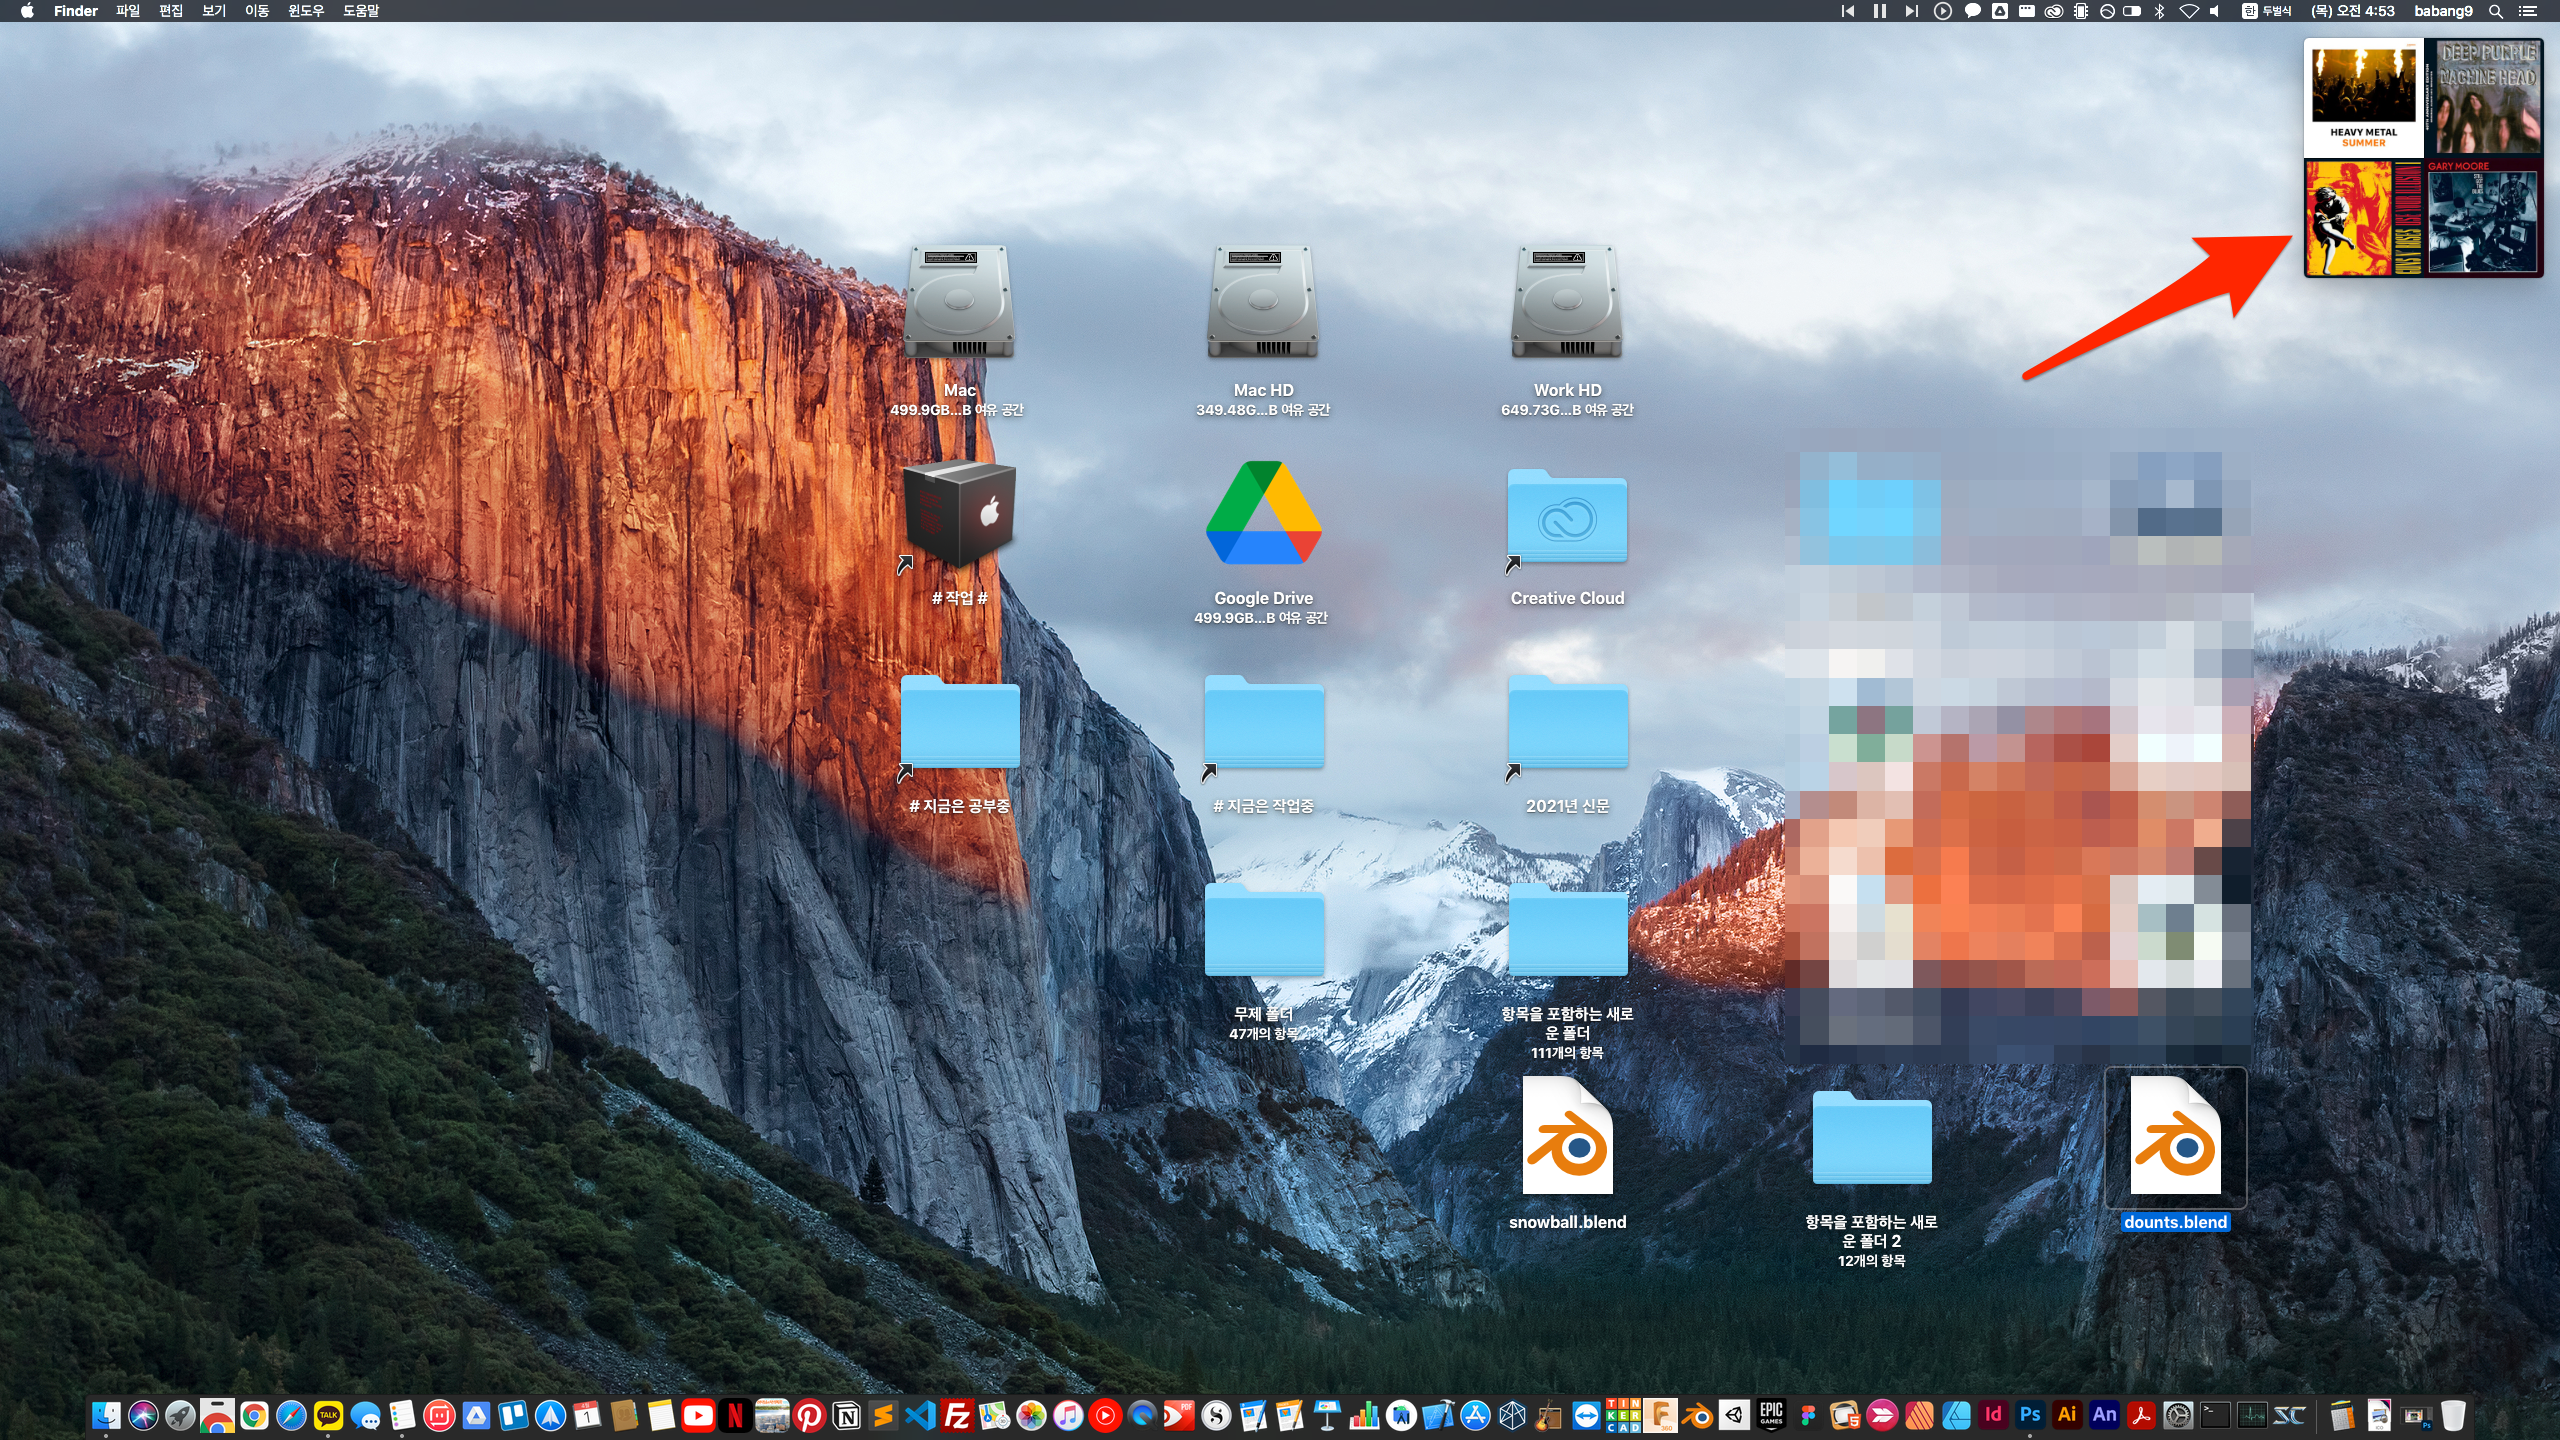
Task: Click the Deep Purple album cover
Action: (2484, 98)
